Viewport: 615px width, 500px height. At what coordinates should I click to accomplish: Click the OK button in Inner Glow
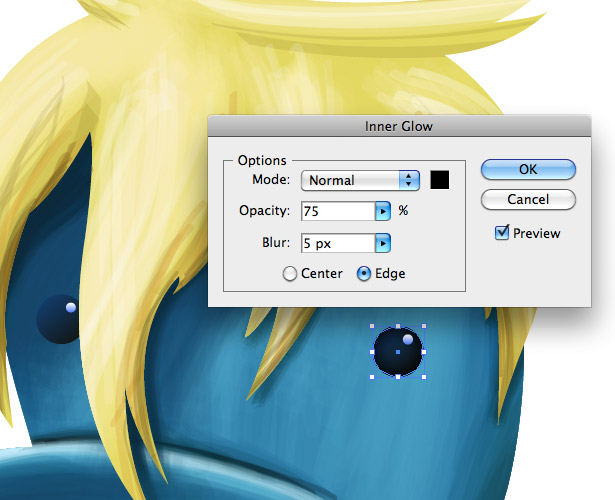[x=528, y=169]
